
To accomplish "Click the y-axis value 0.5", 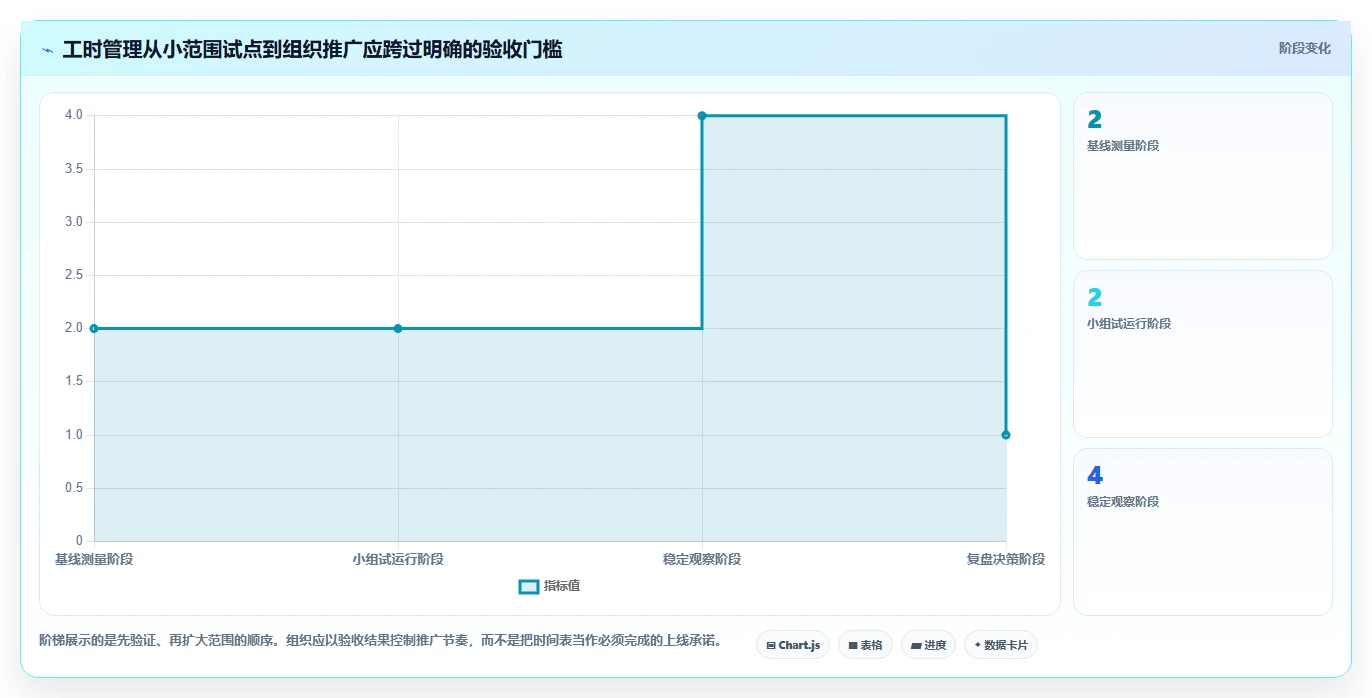I will click(x=74, y=488).
